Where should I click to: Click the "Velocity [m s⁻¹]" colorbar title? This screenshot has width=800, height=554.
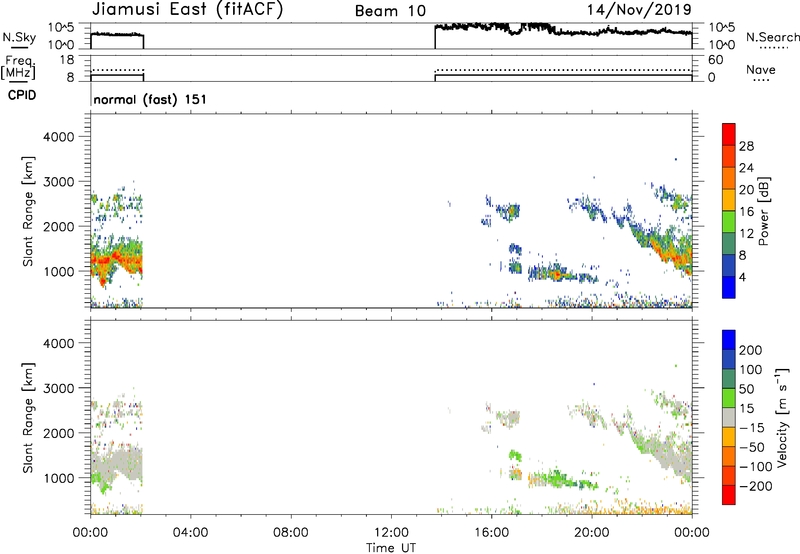[782, 417]
